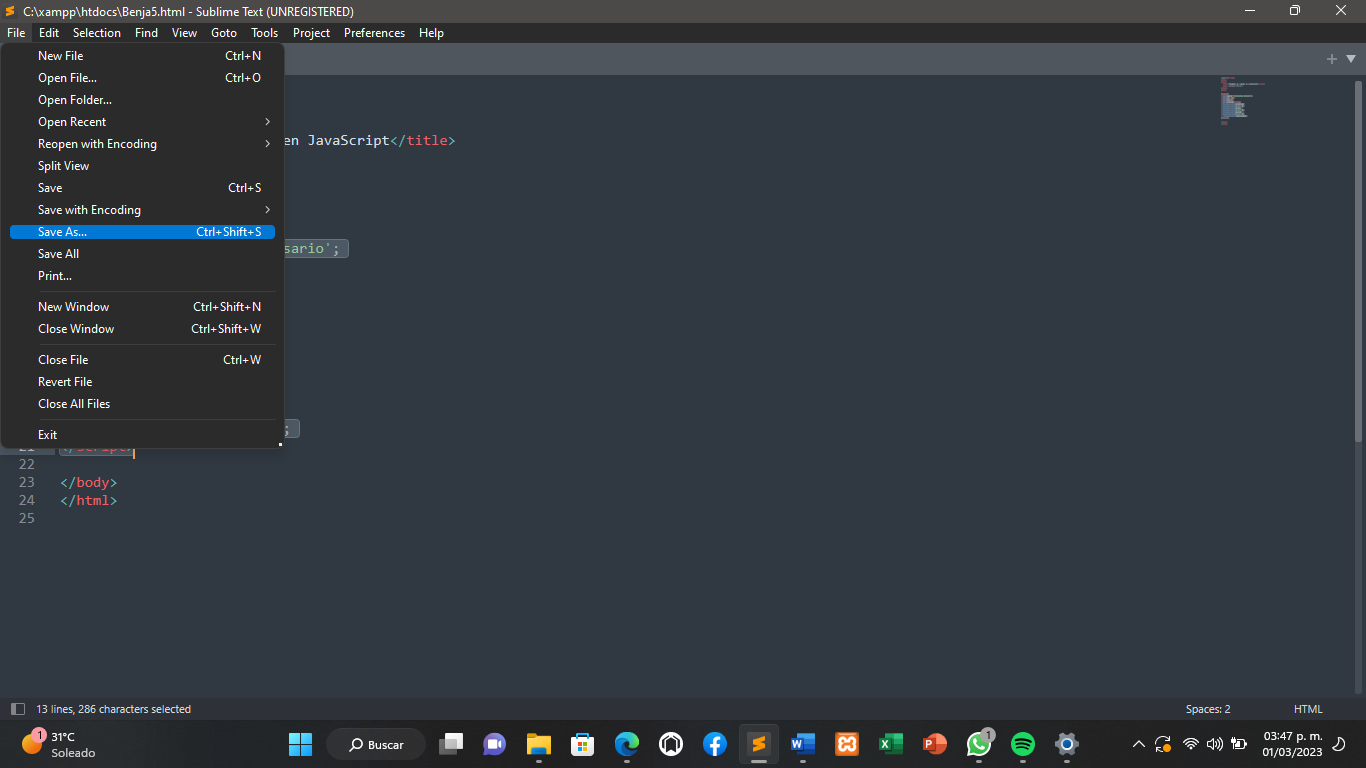
Task: Open the Facebook taskbar icon
Action: click(x=714, y=744)
